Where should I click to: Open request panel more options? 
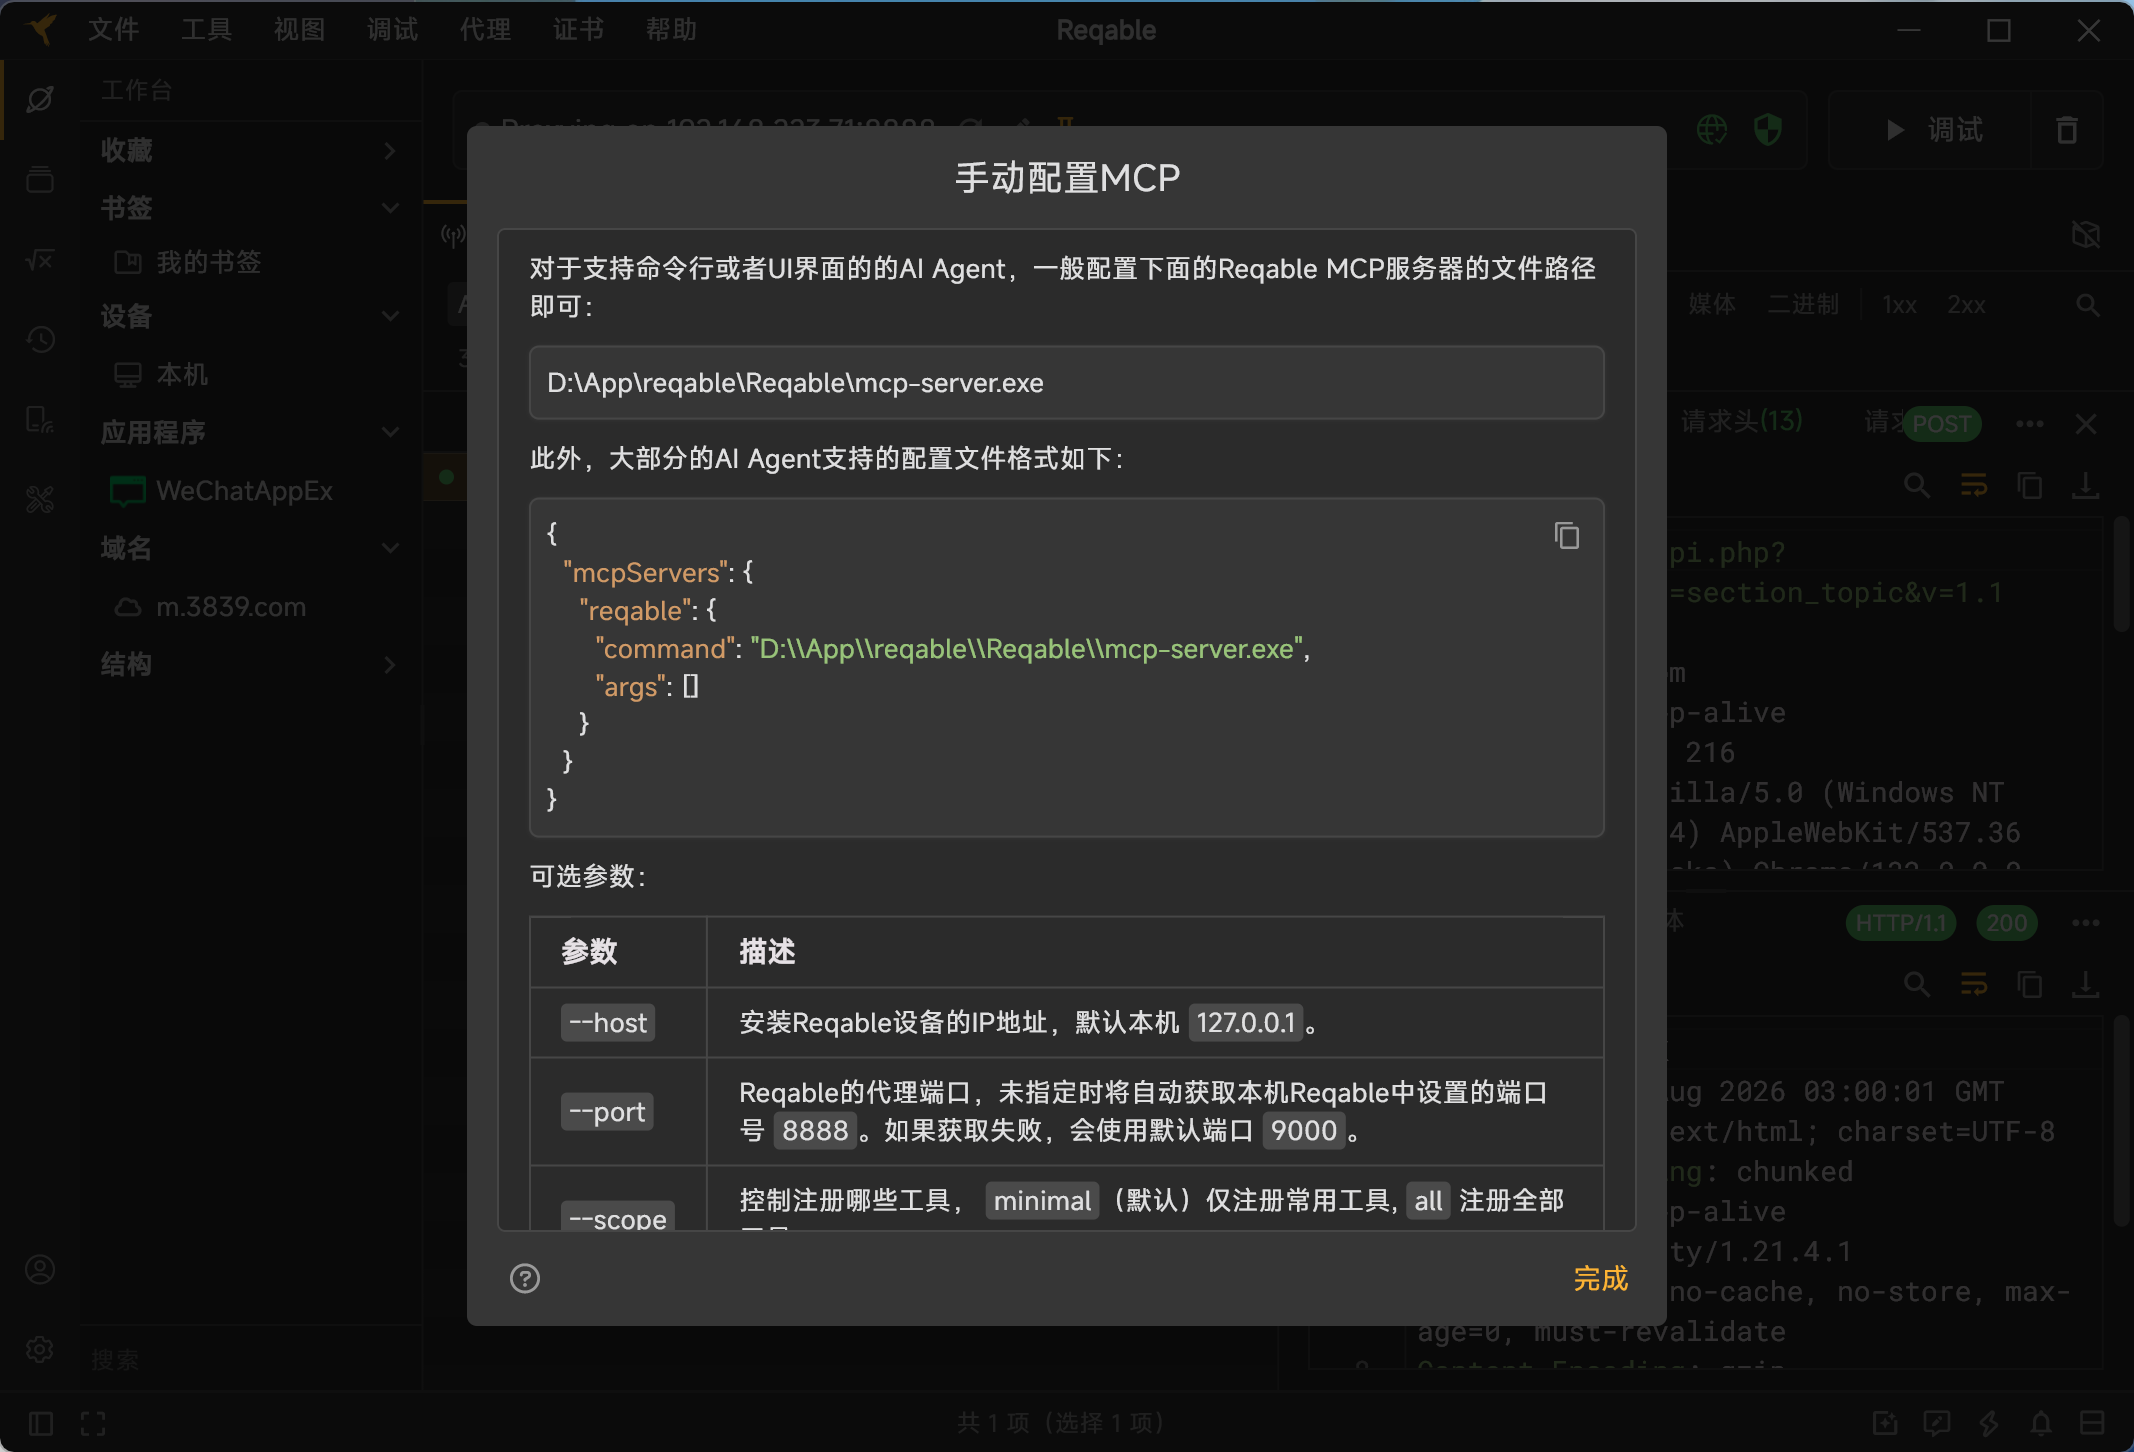point(2029,424)
